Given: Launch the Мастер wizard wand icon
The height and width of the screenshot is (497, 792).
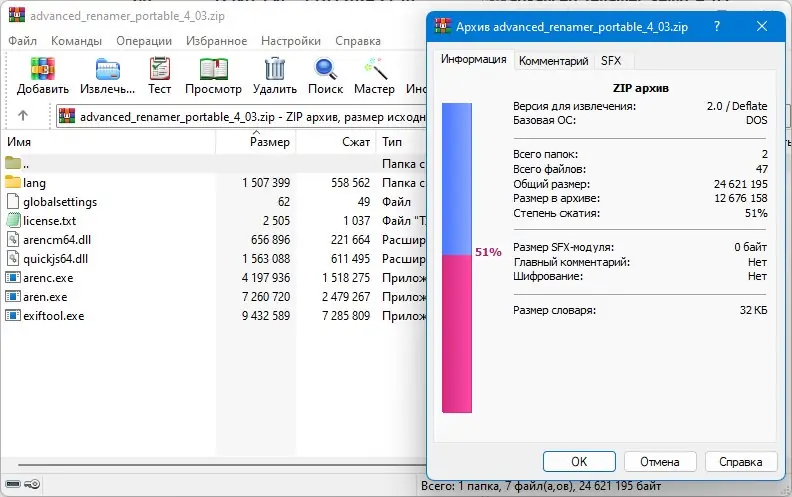Looking at the screenshot, I should 375,69.
